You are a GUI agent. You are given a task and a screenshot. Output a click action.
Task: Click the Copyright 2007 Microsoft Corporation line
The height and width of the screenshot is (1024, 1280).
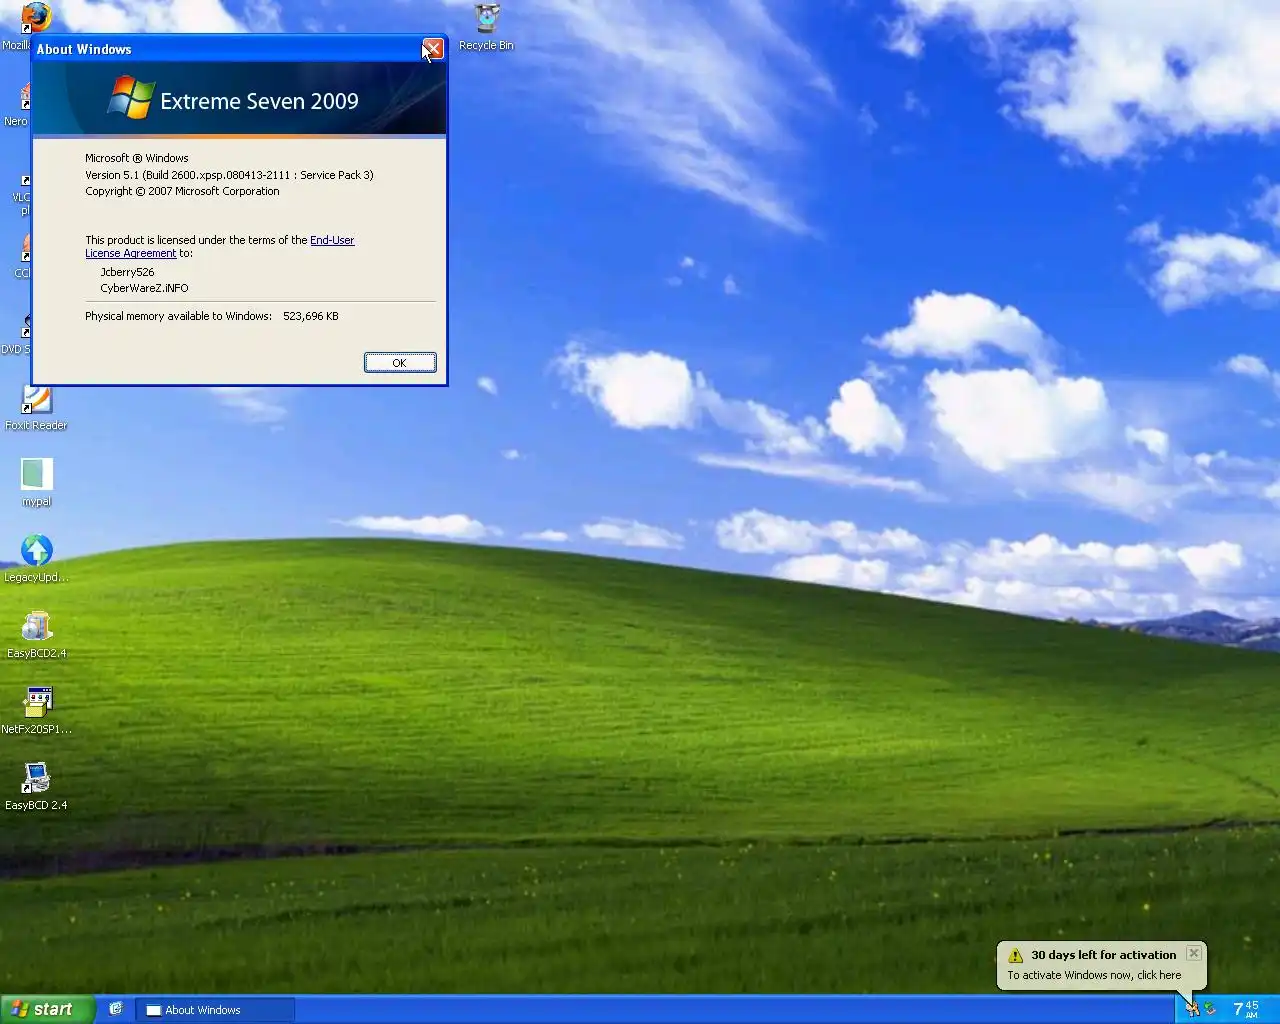click(182, 191)
